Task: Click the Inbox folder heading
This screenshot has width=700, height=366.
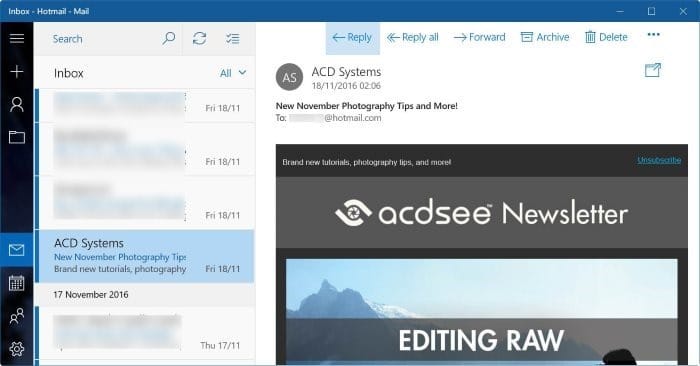Action: 69,73
